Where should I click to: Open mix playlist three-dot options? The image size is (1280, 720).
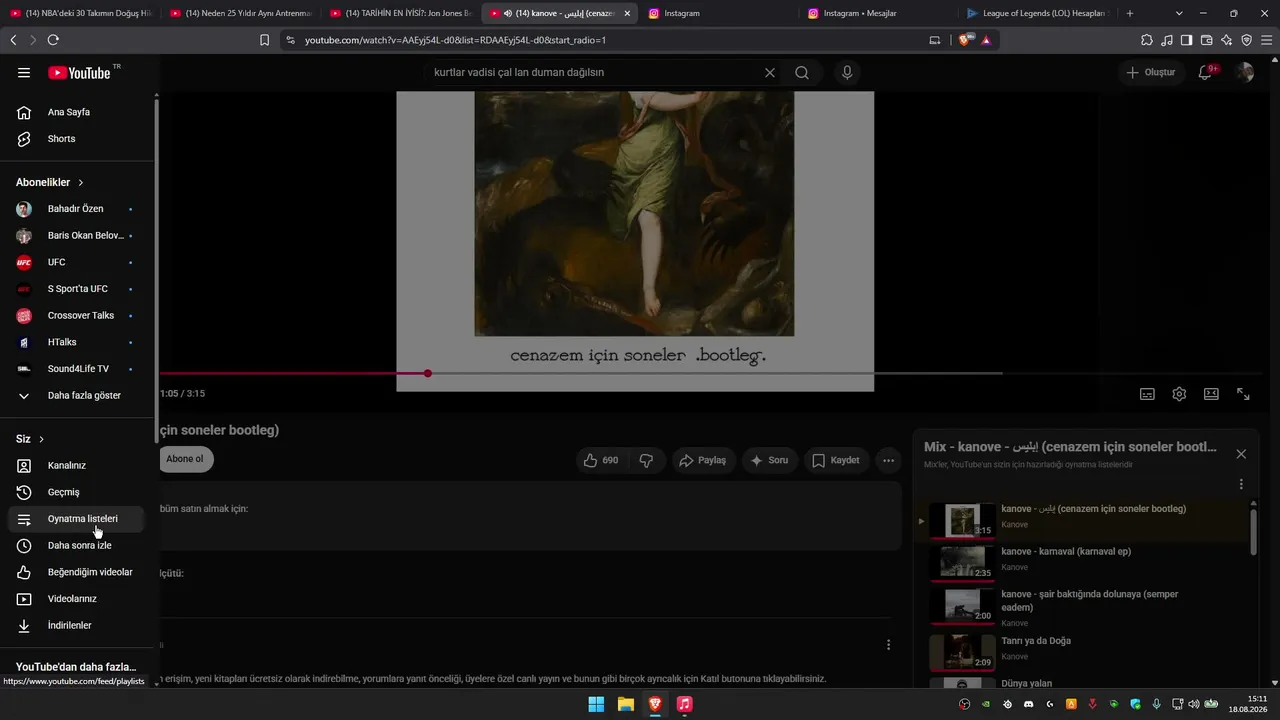click(1241, 484)
